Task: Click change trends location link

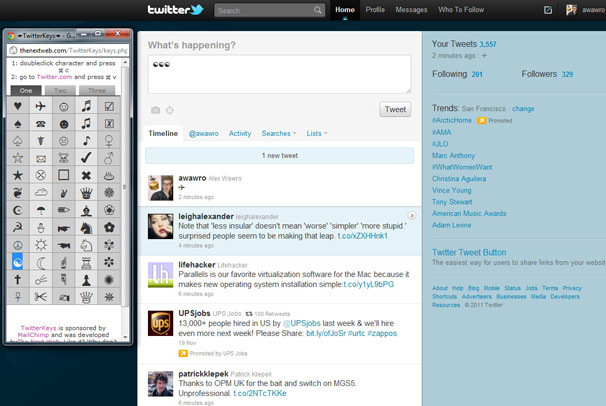Action: 523,109
